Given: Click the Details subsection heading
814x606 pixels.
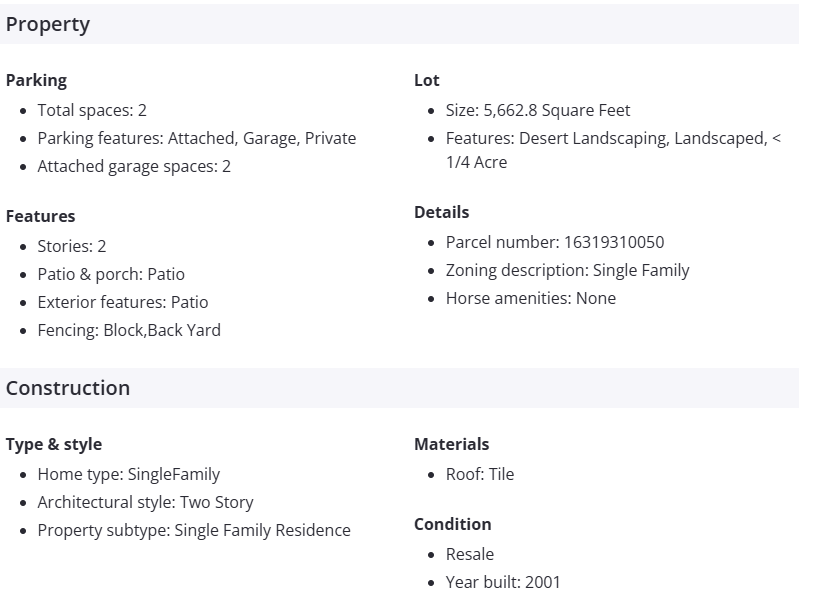Looking at the screenshot, I should 441,212.
